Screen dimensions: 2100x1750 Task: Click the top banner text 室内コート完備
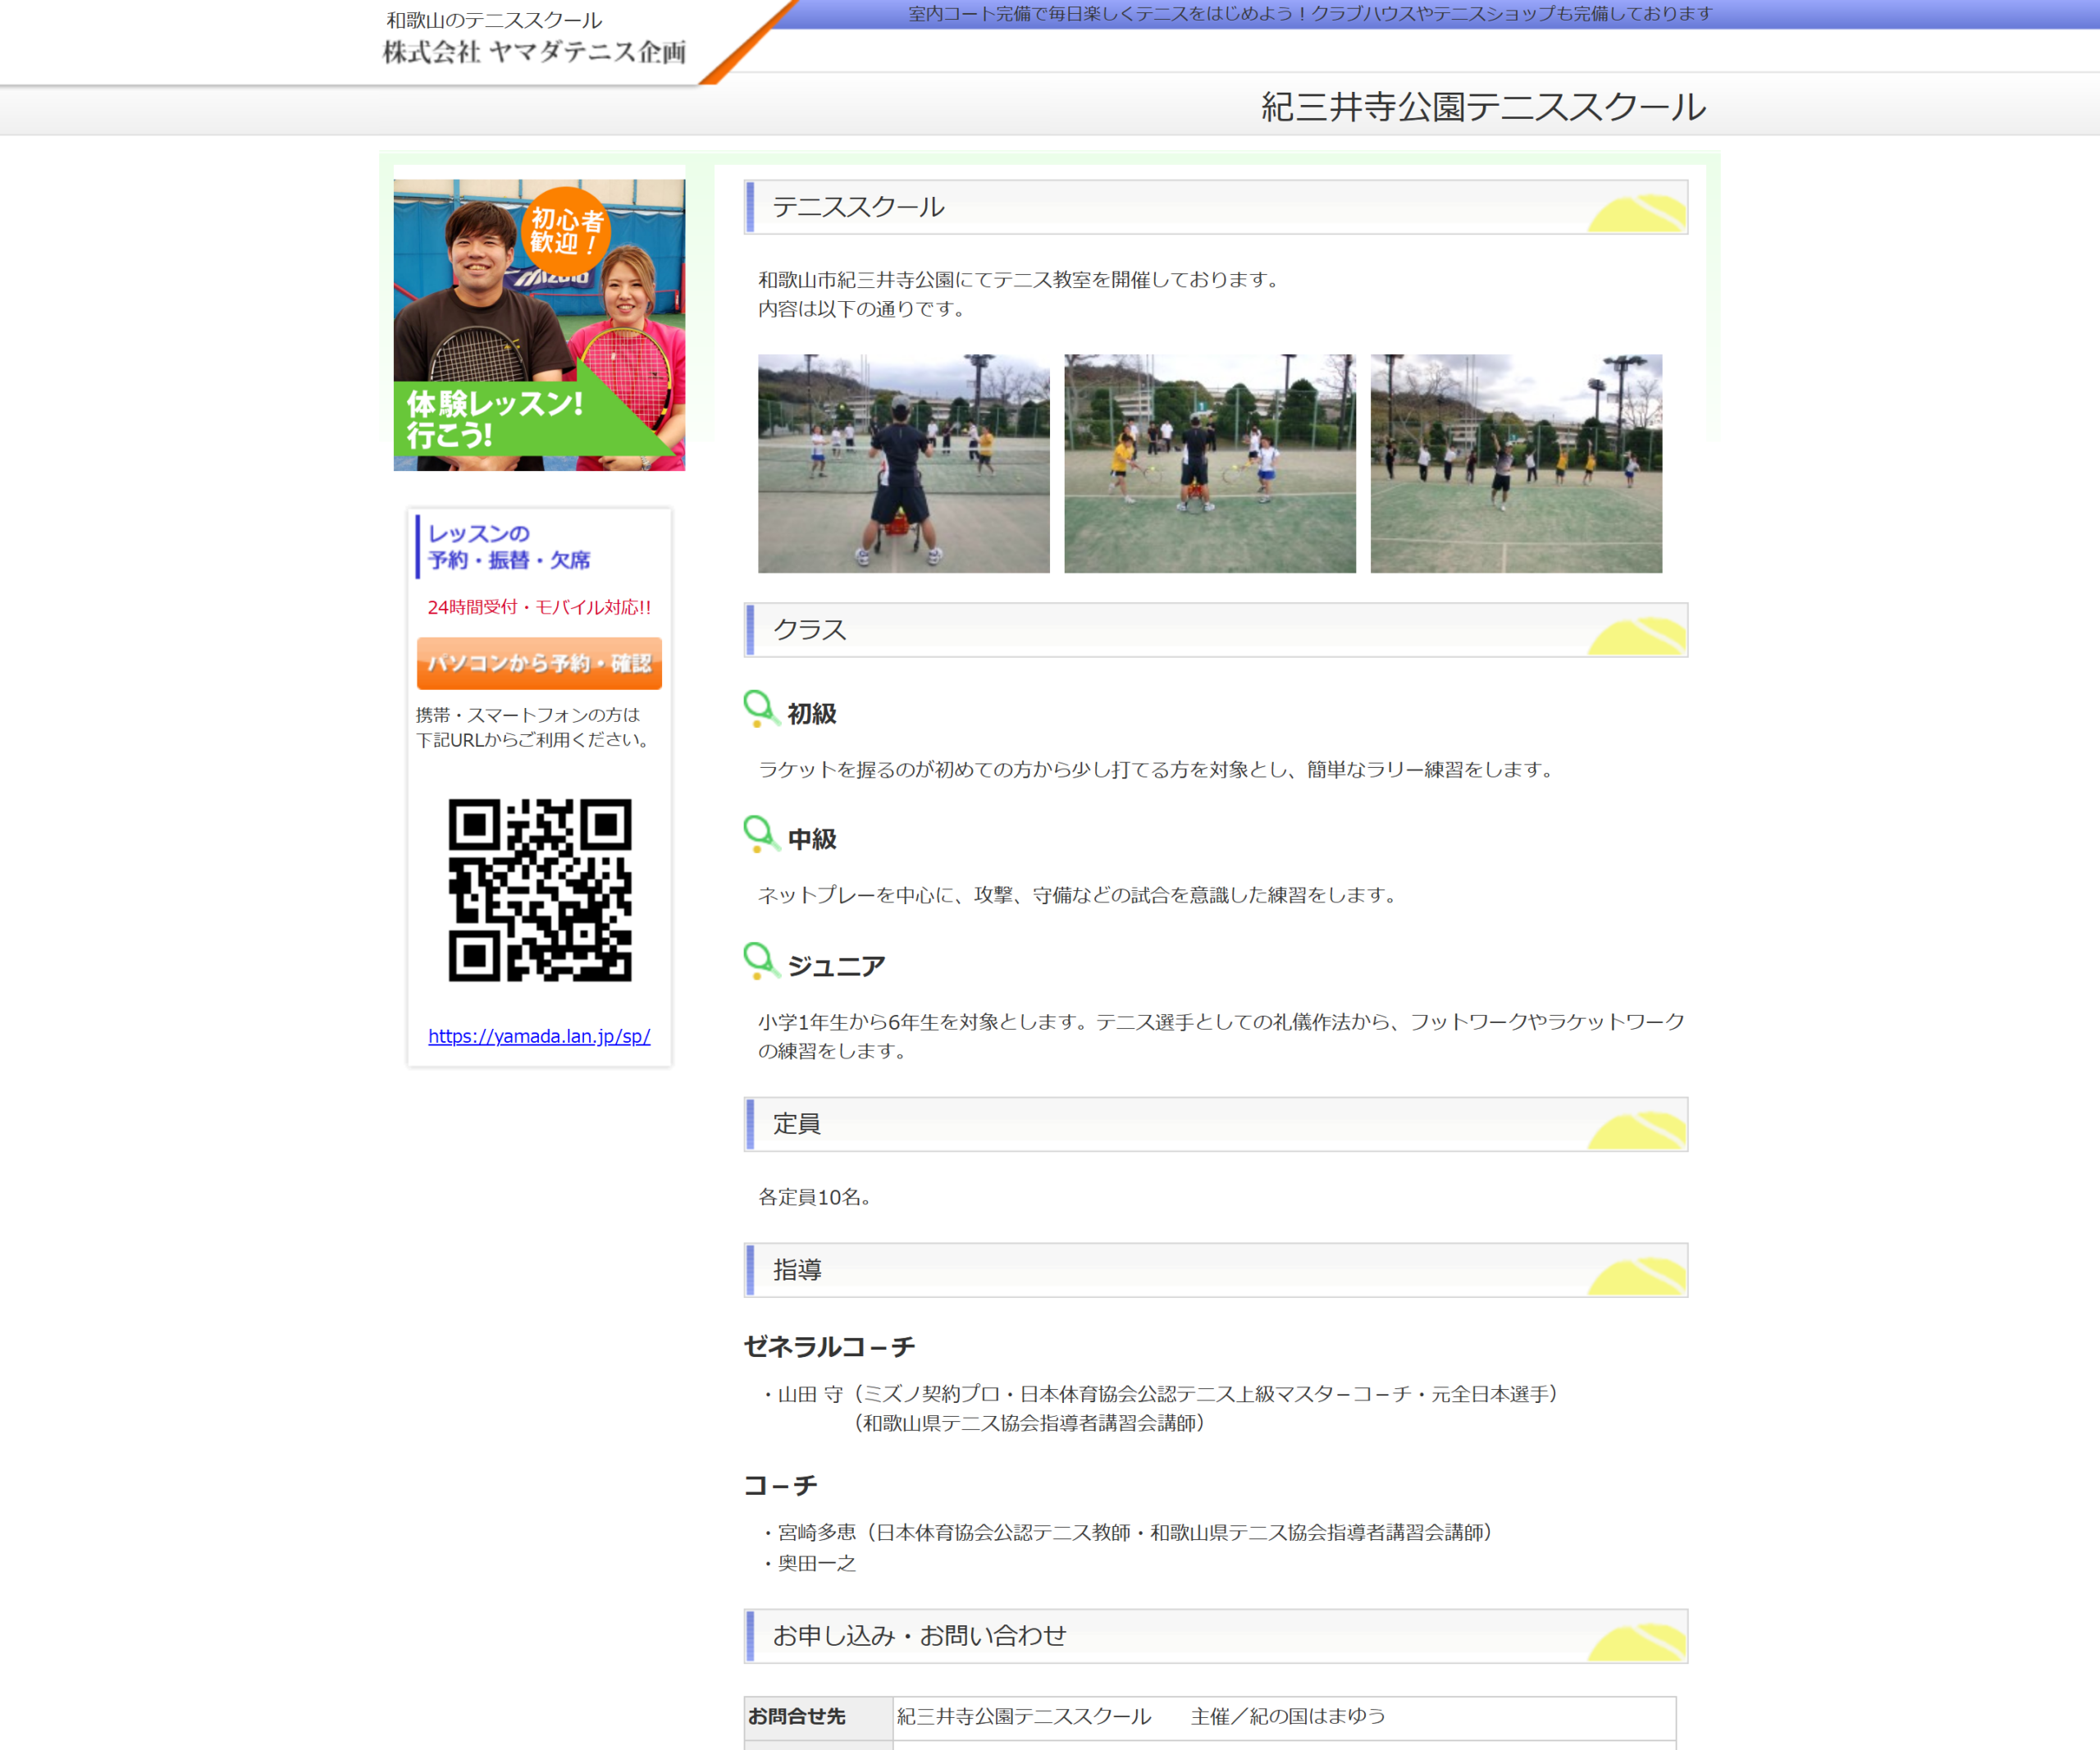click(x=1309, y=14)
